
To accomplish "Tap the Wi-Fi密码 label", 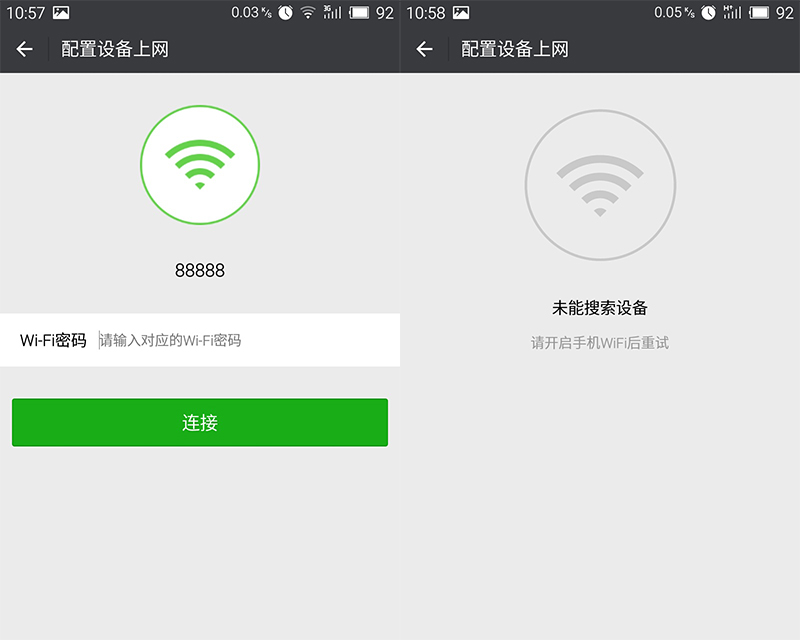I will click(x=53, y=340).
